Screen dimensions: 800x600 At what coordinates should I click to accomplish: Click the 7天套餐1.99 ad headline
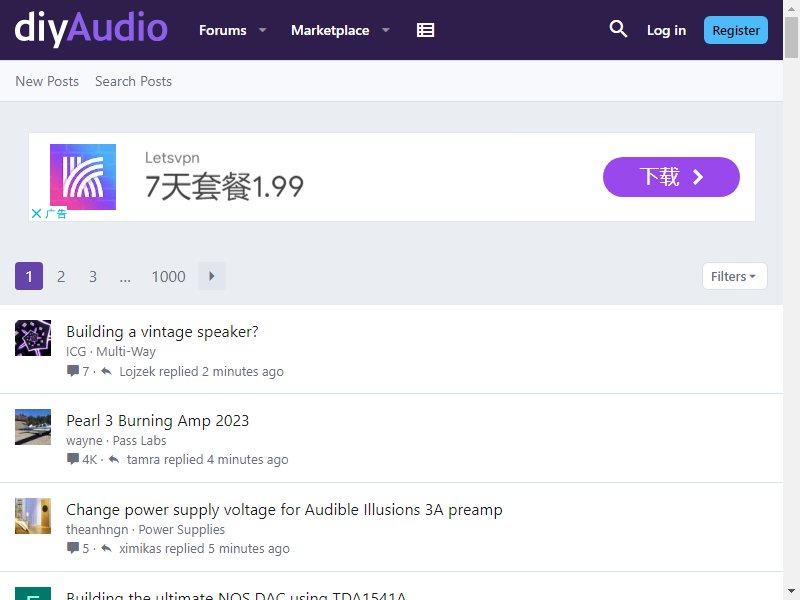(224, 186)
